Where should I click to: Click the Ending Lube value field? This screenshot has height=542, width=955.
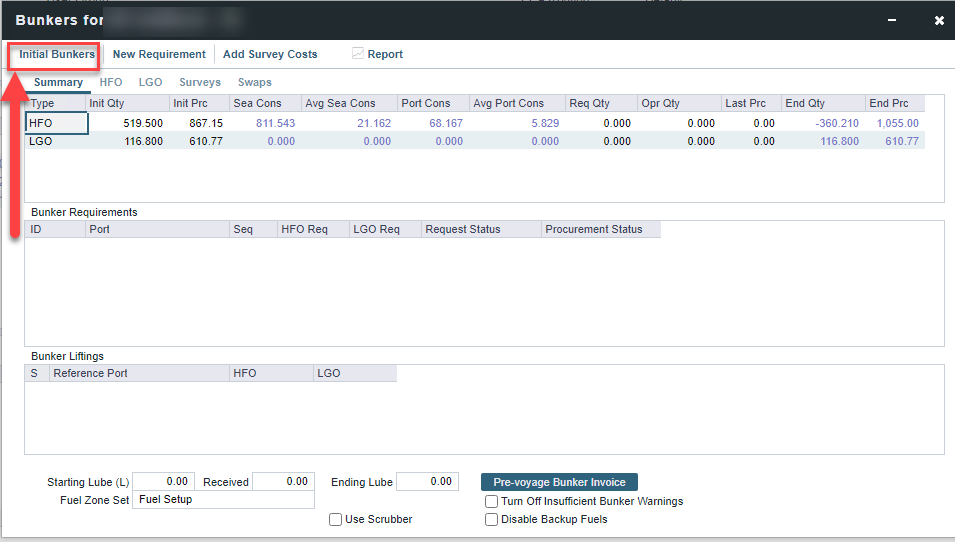tap(427, 482)
